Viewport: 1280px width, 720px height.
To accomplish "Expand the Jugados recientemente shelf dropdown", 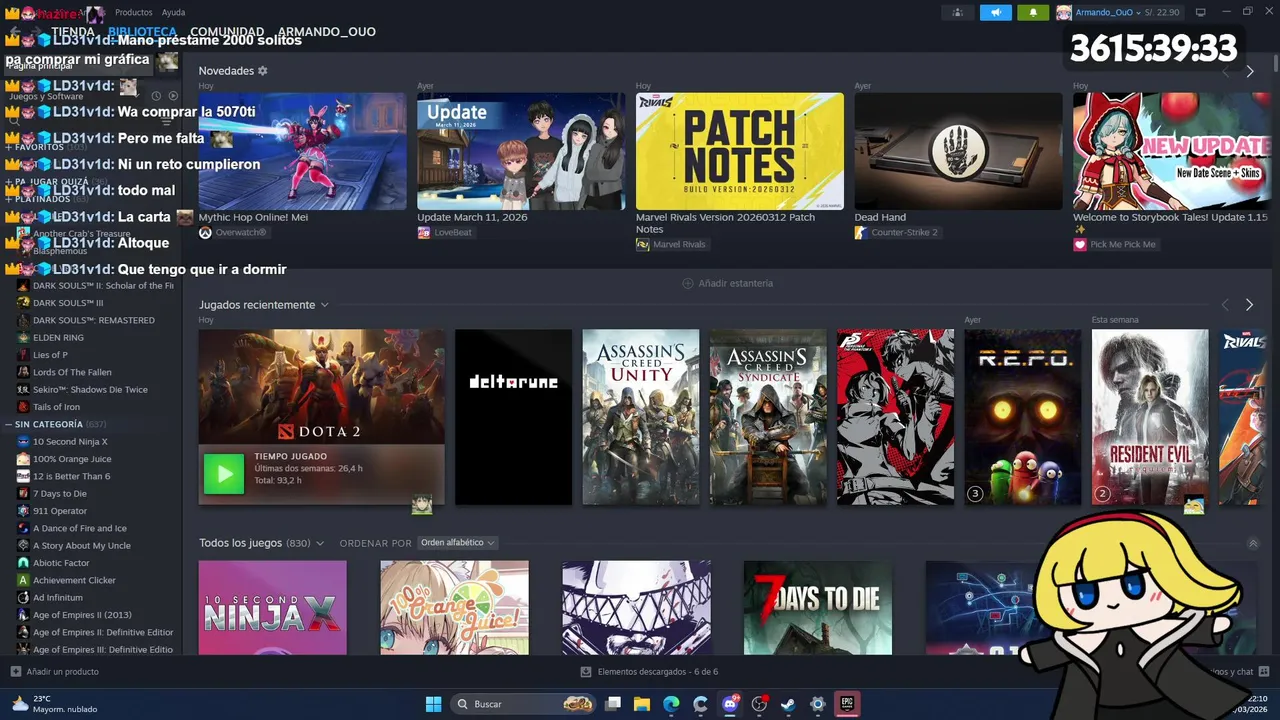I will pyautogui.click(x=324, y=305).
